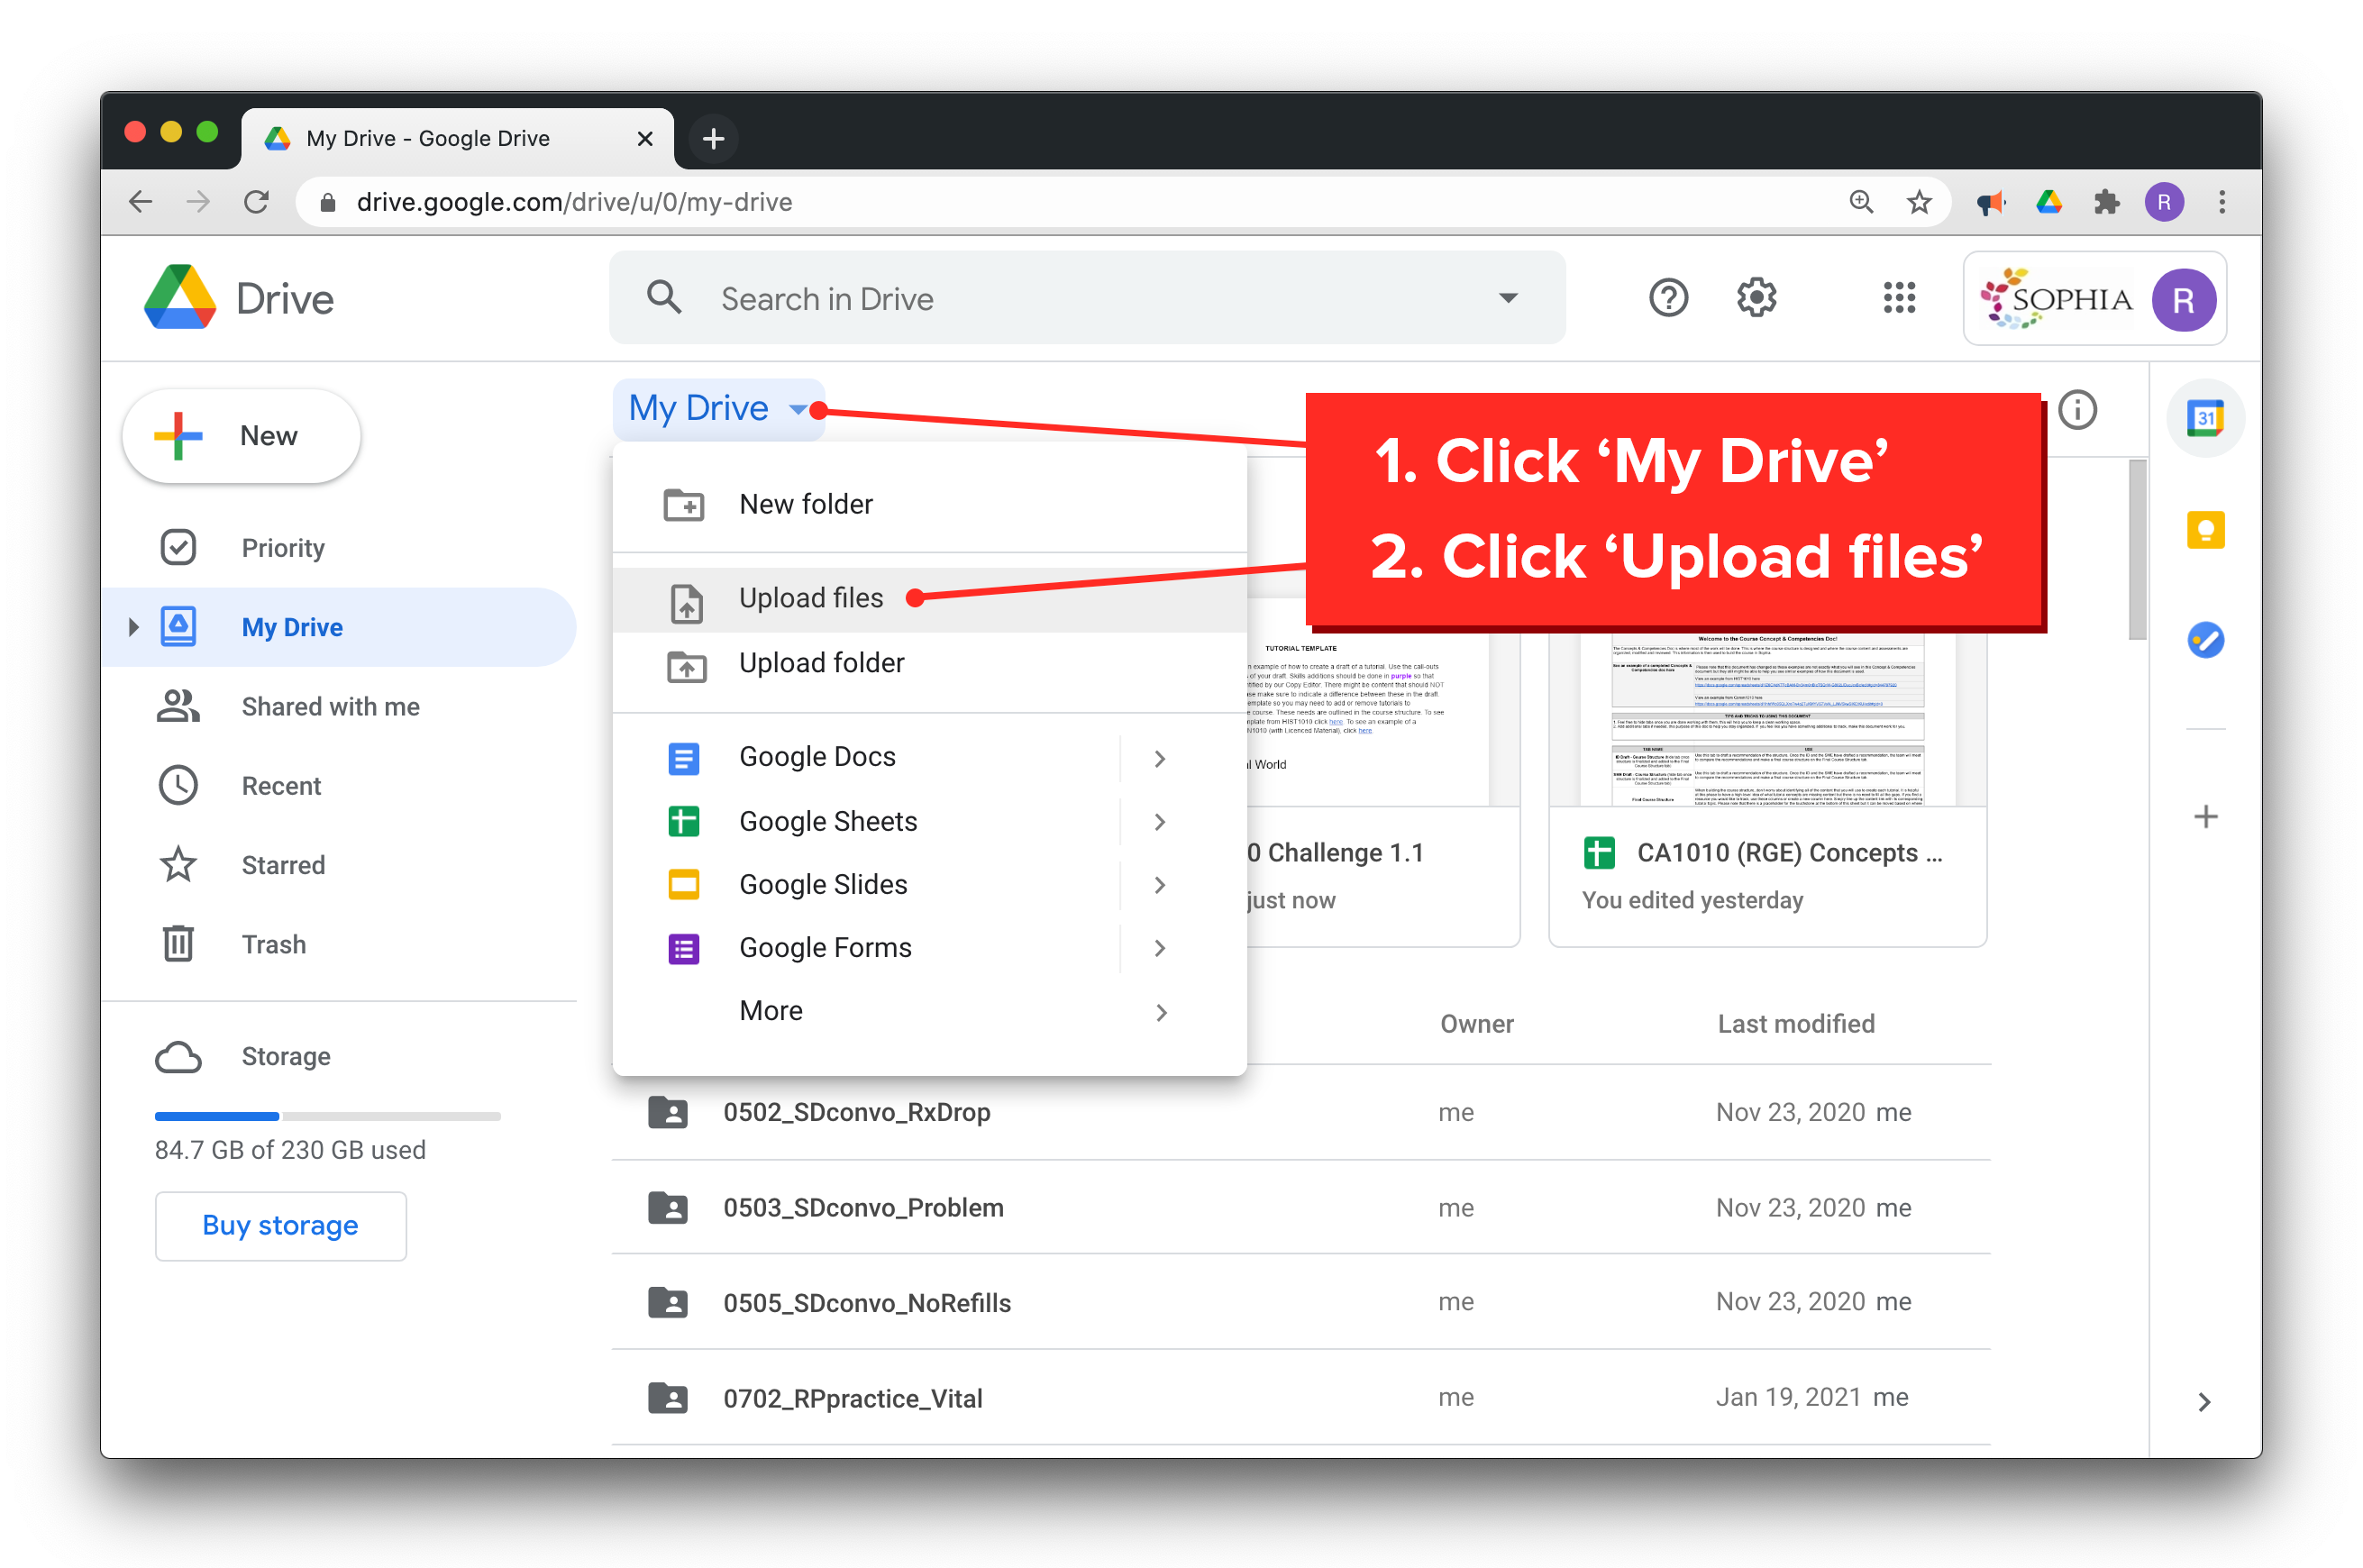The image size is (2363, 1568).
Task: Open Drive settings gear
Action: click(x=1756, y=298)
